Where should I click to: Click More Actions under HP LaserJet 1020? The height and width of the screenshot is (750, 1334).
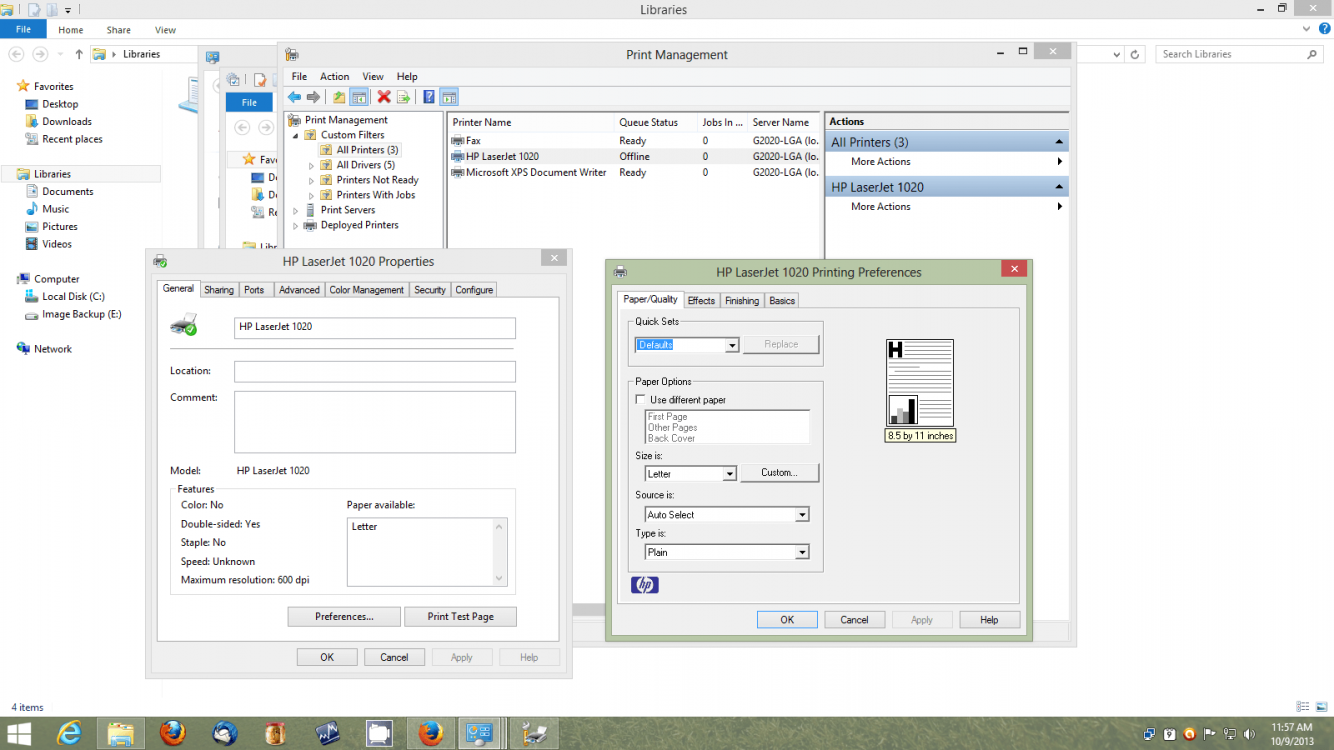click(880, 207)
